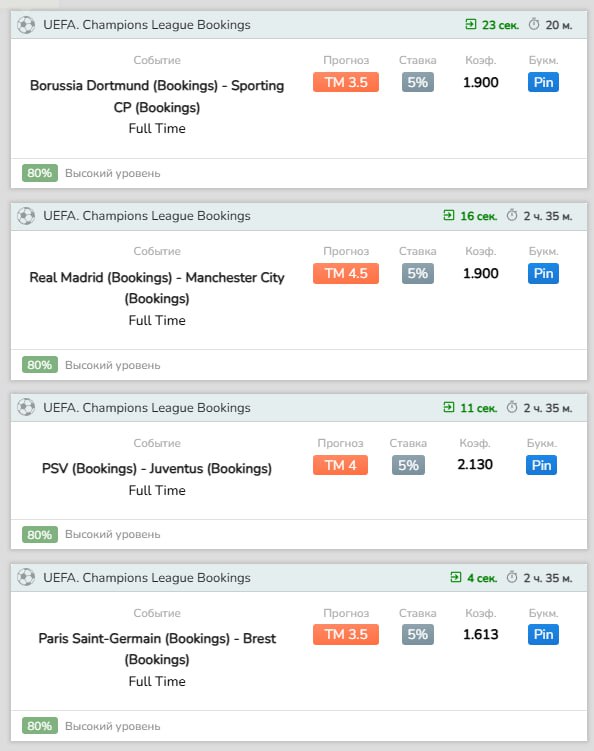Open Borussia Dortmund - Sporting CP event
This screenshot has height=751, width=594.
coord(157,96)
